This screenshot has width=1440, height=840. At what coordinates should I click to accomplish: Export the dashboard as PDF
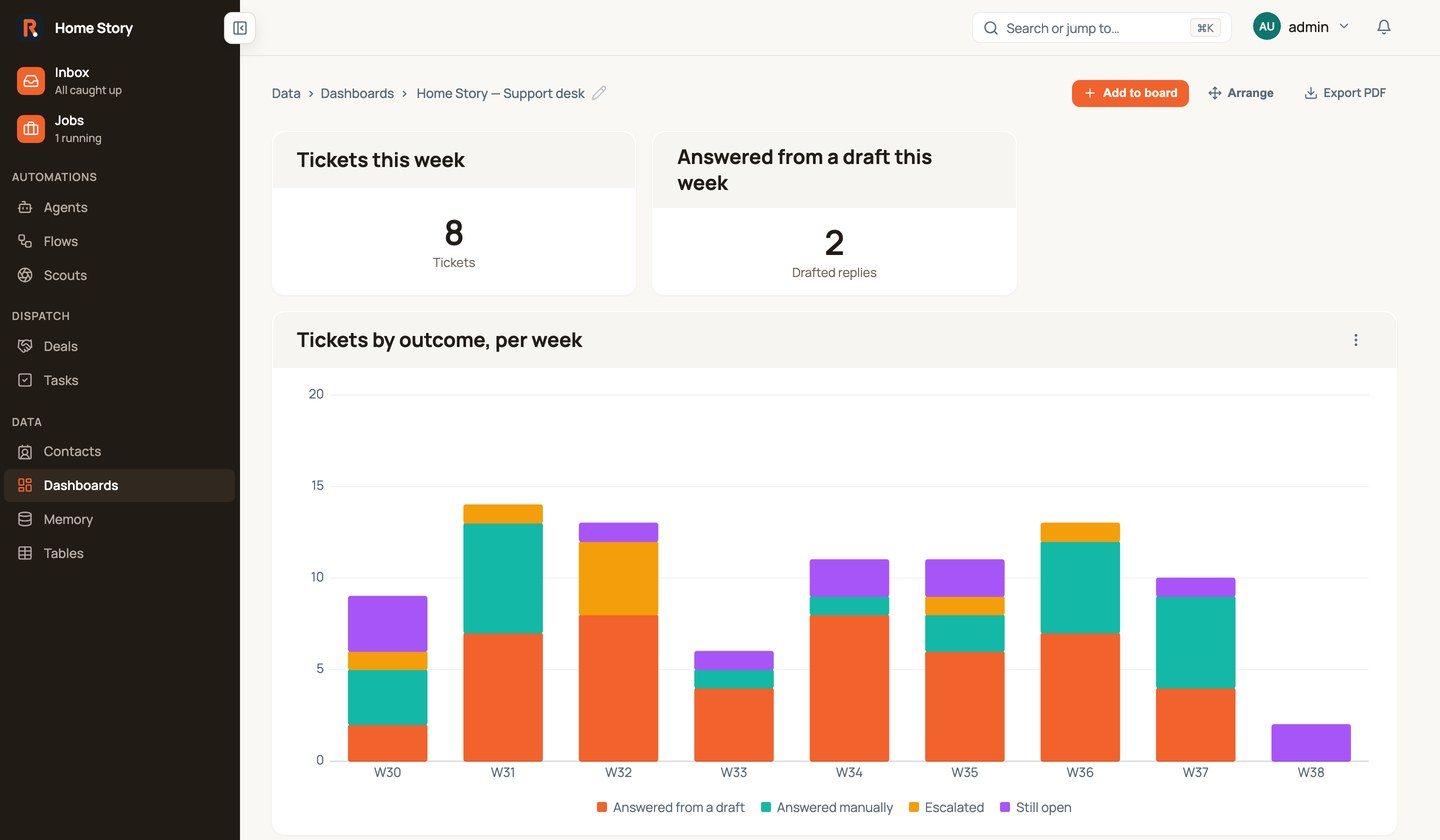(1345, 93)
